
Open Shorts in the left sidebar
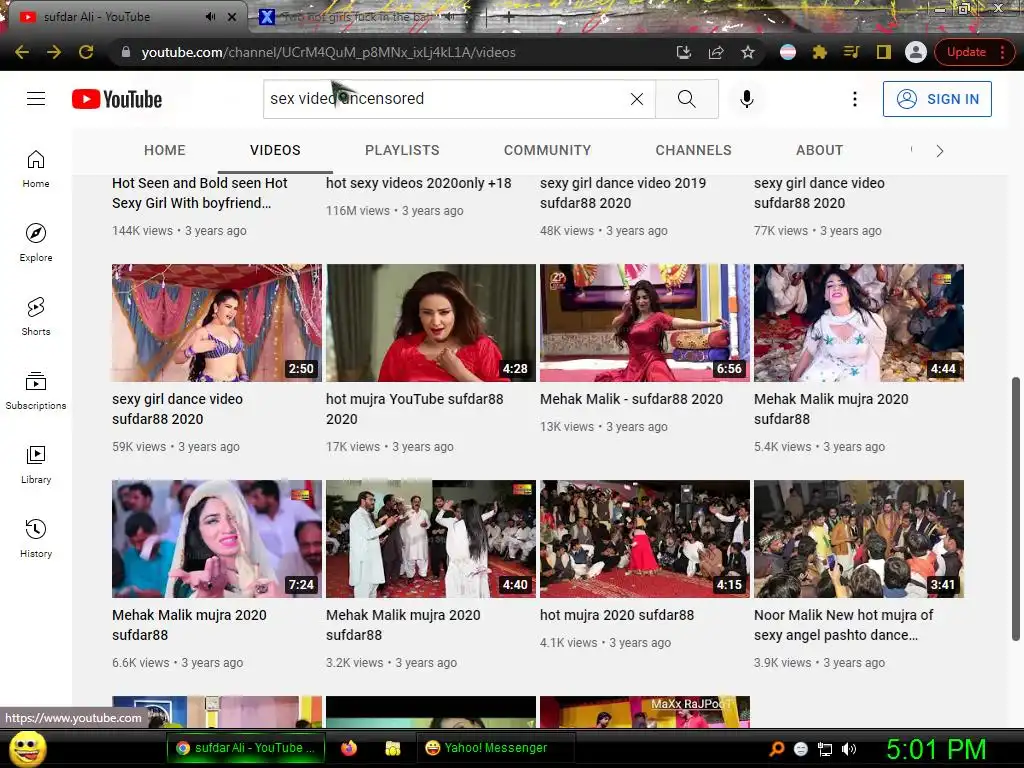(x=36, y=317)
